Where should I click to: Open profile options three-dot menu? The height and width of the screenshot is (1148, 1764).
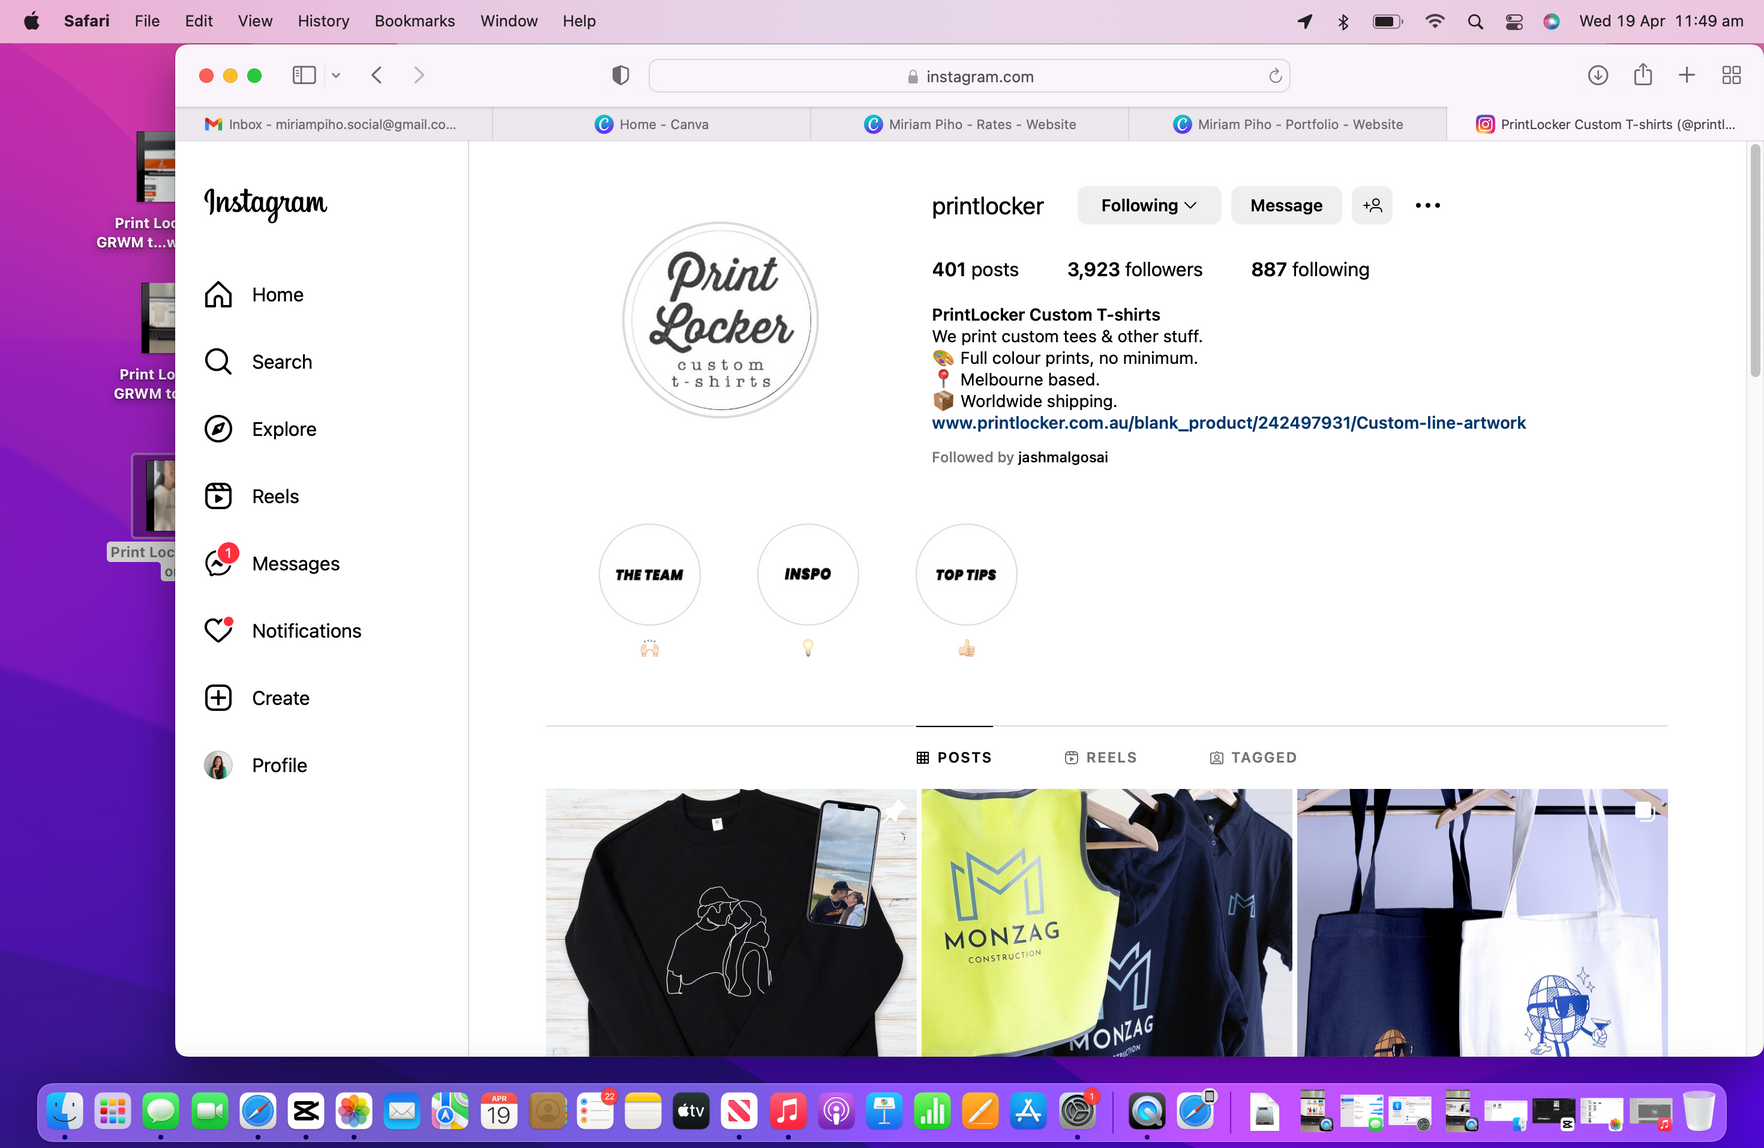[x=1427, y=205]
